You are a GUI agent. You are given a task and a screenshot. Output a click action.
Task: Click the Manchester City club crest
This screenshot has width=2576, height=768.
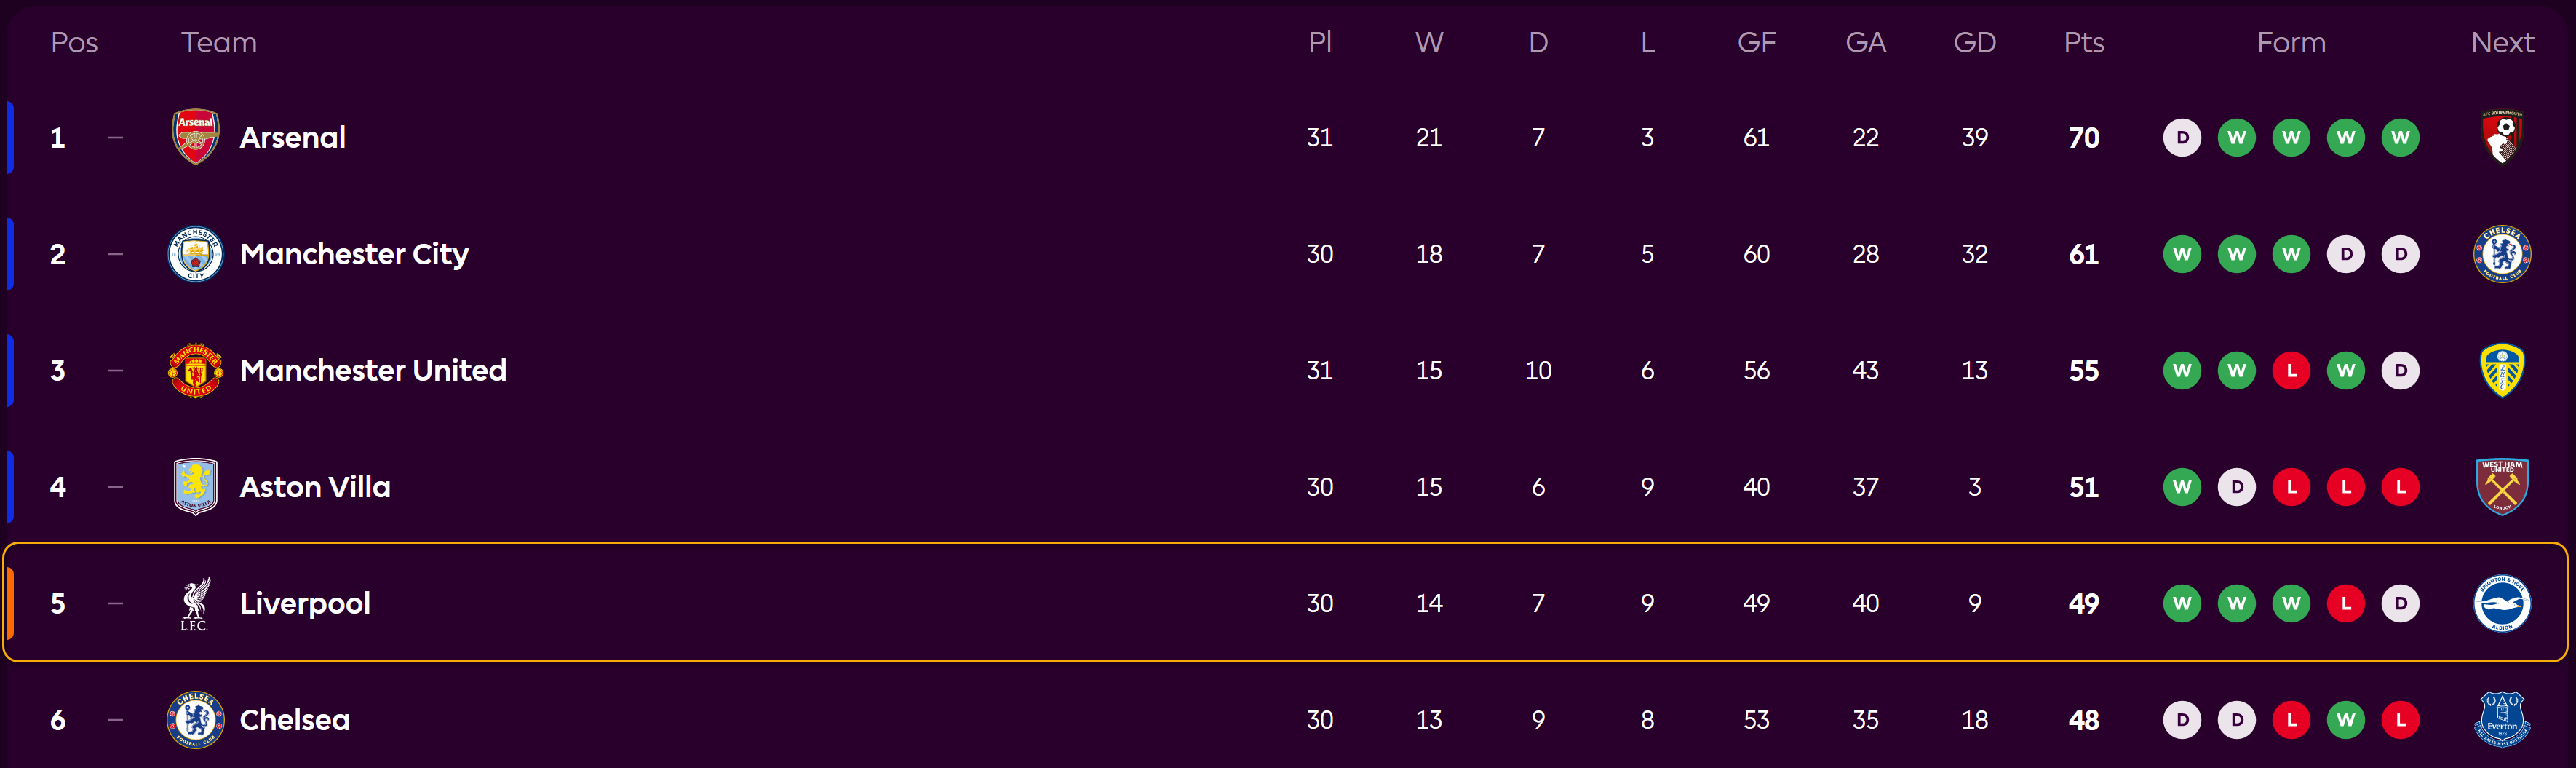tap(195, 254)
